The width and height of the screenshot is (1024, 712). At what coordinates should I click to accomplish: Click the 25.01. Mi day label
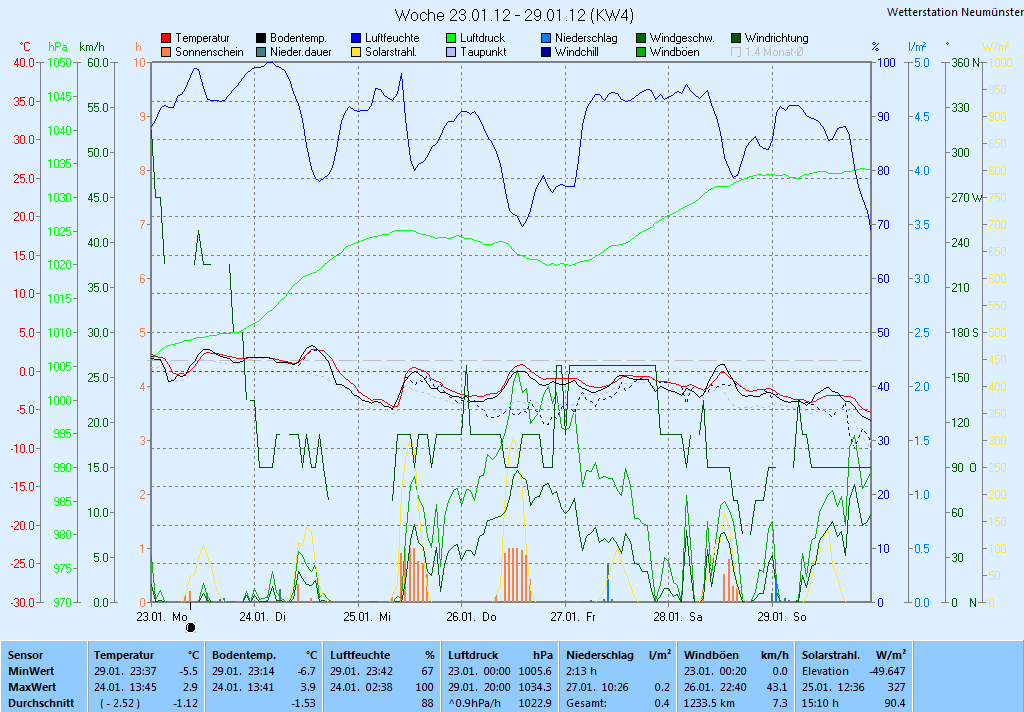(367, 617)
